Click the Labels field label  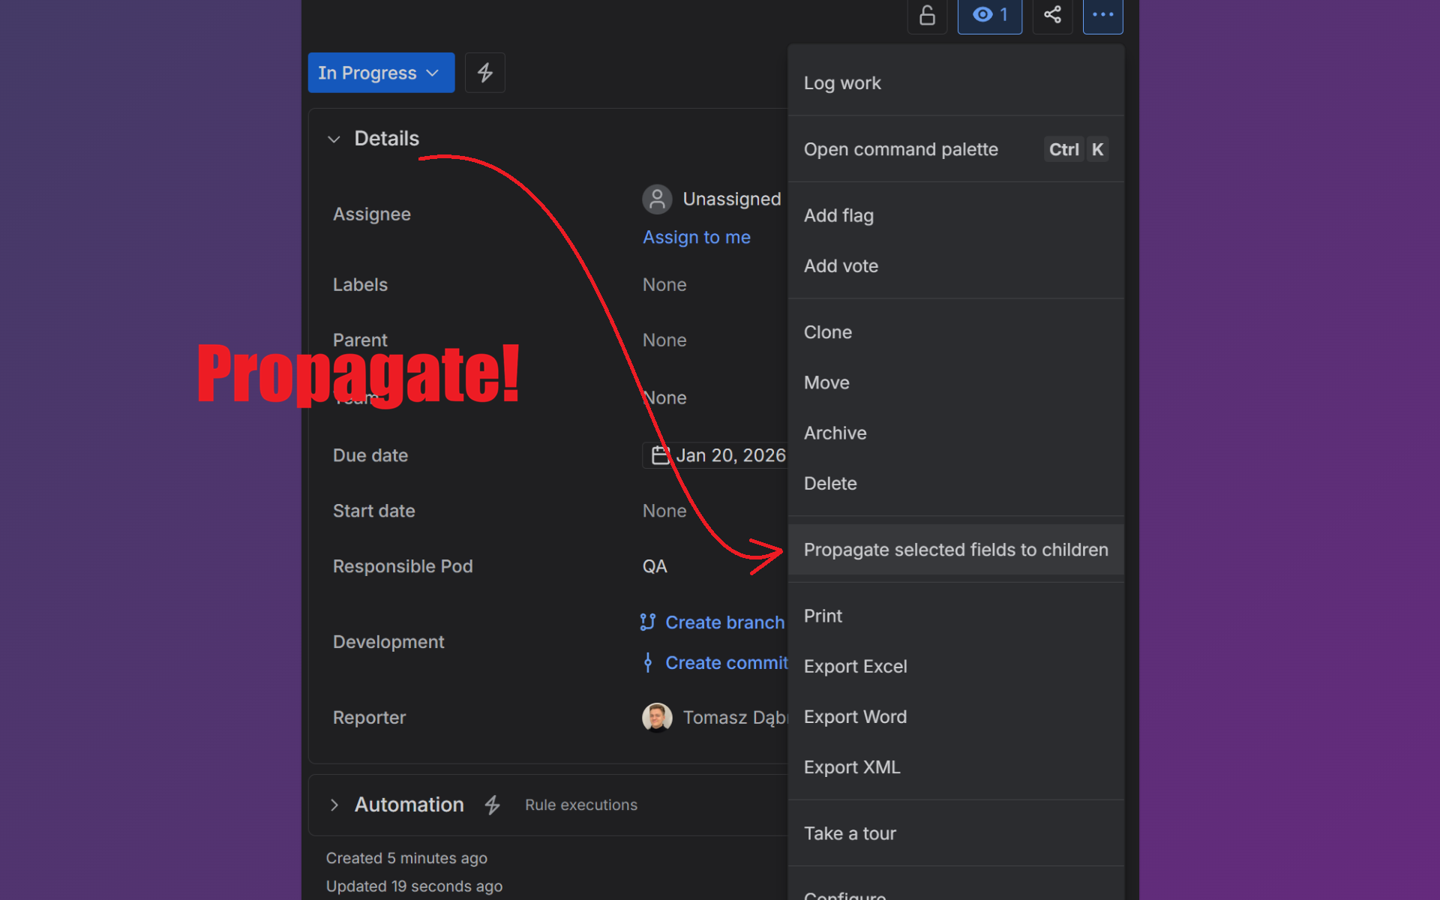[360, 285]
